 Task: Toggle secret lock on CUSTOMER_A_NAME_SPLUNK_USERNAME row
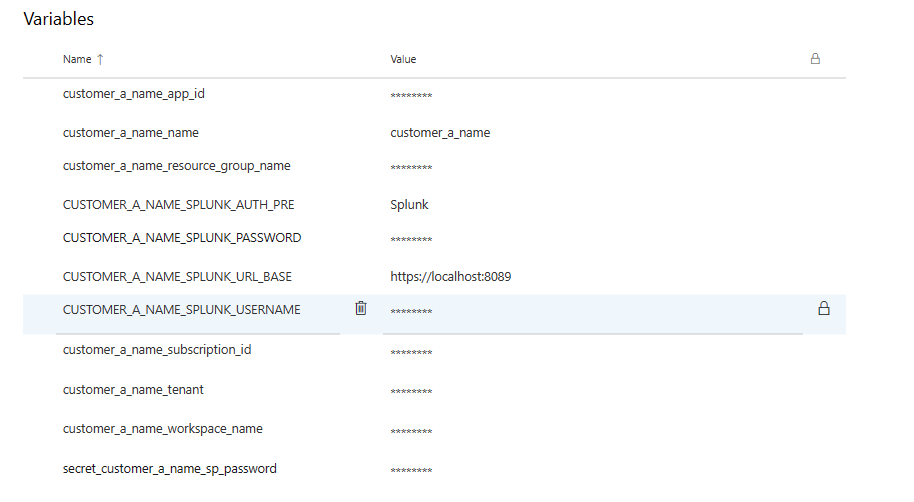[x=824, y=309]
